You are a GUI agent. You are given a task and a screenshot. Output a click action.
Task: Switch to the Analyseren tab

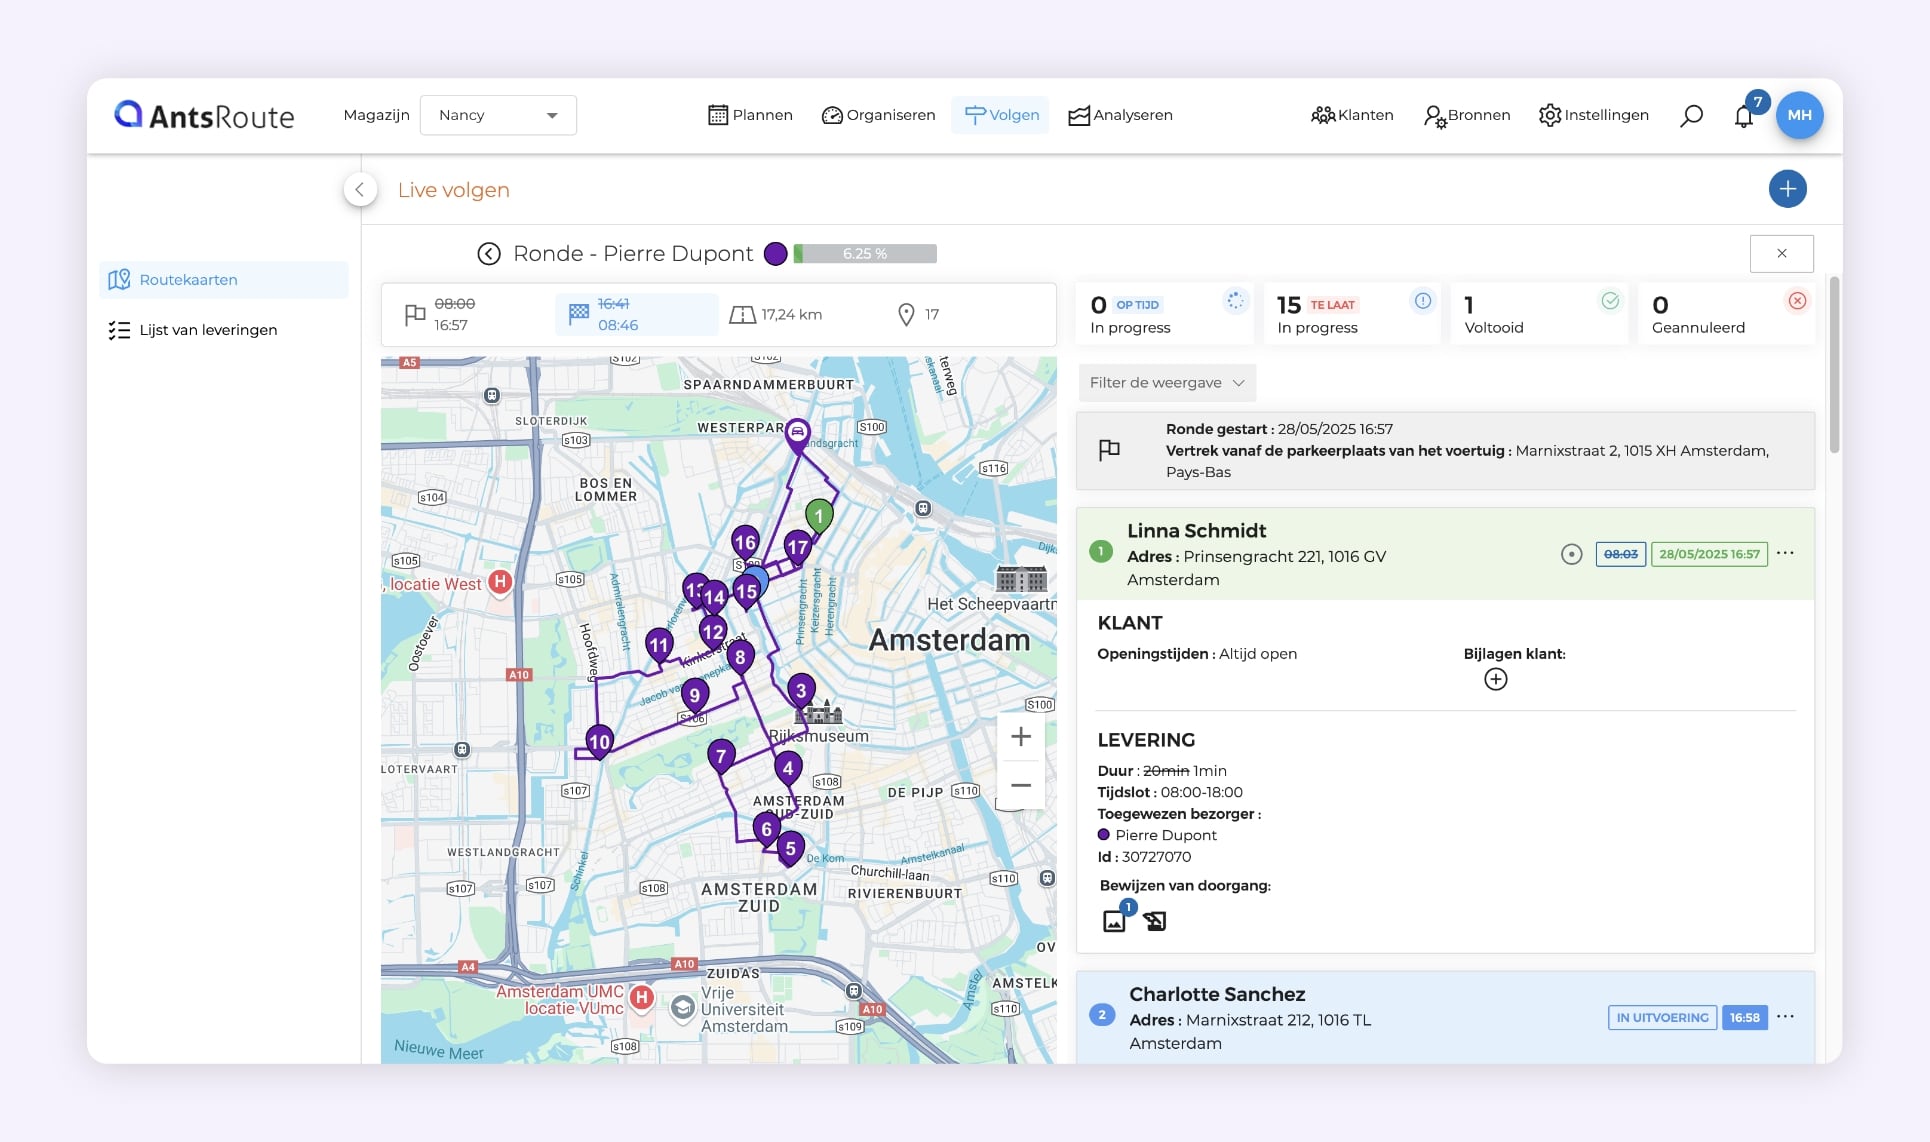[1120, 115]
